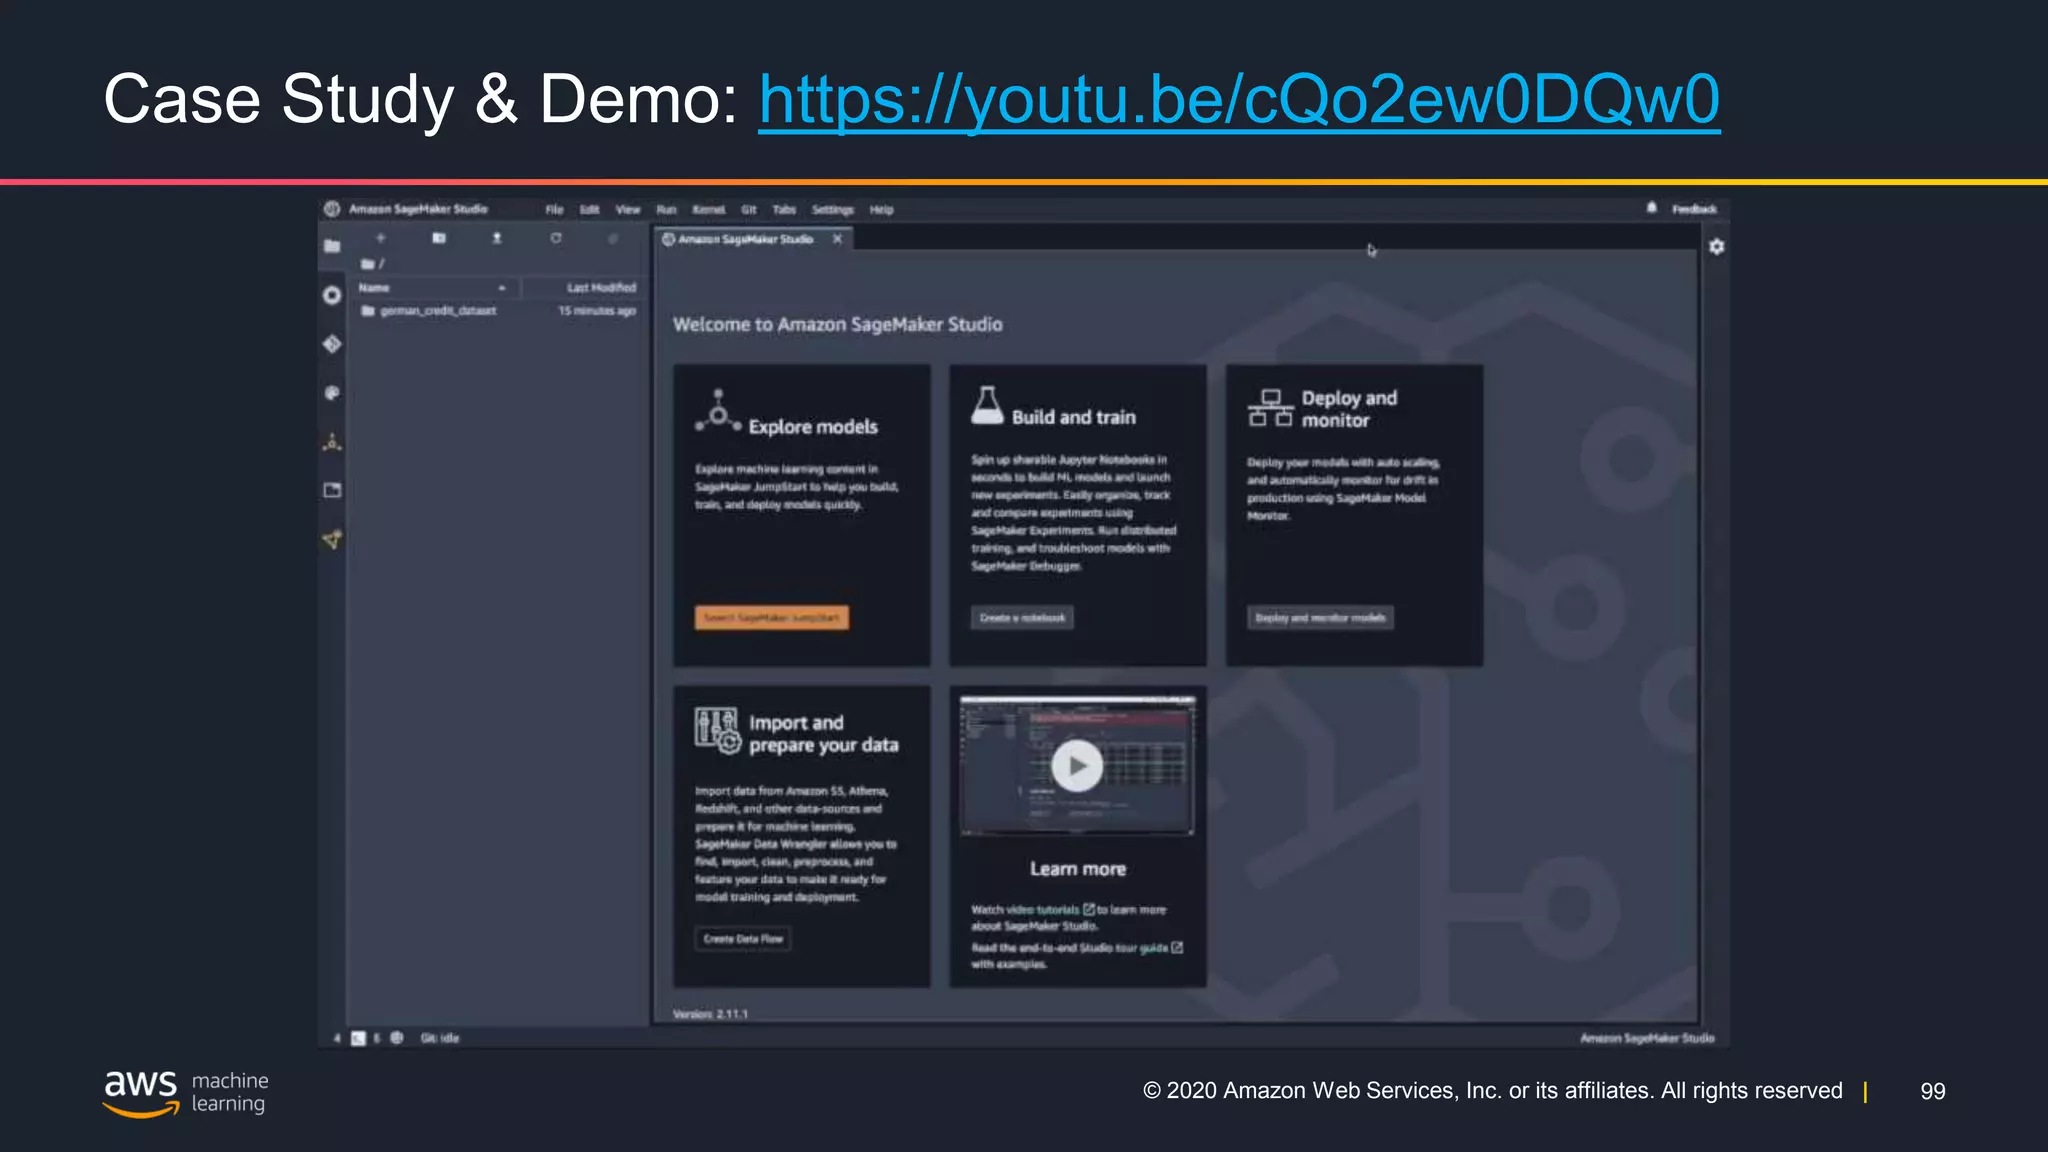Screen dimensions: 2048x1152
Task: Click the Git clone icon in file toolbar
Action: [x=613, y=238]
